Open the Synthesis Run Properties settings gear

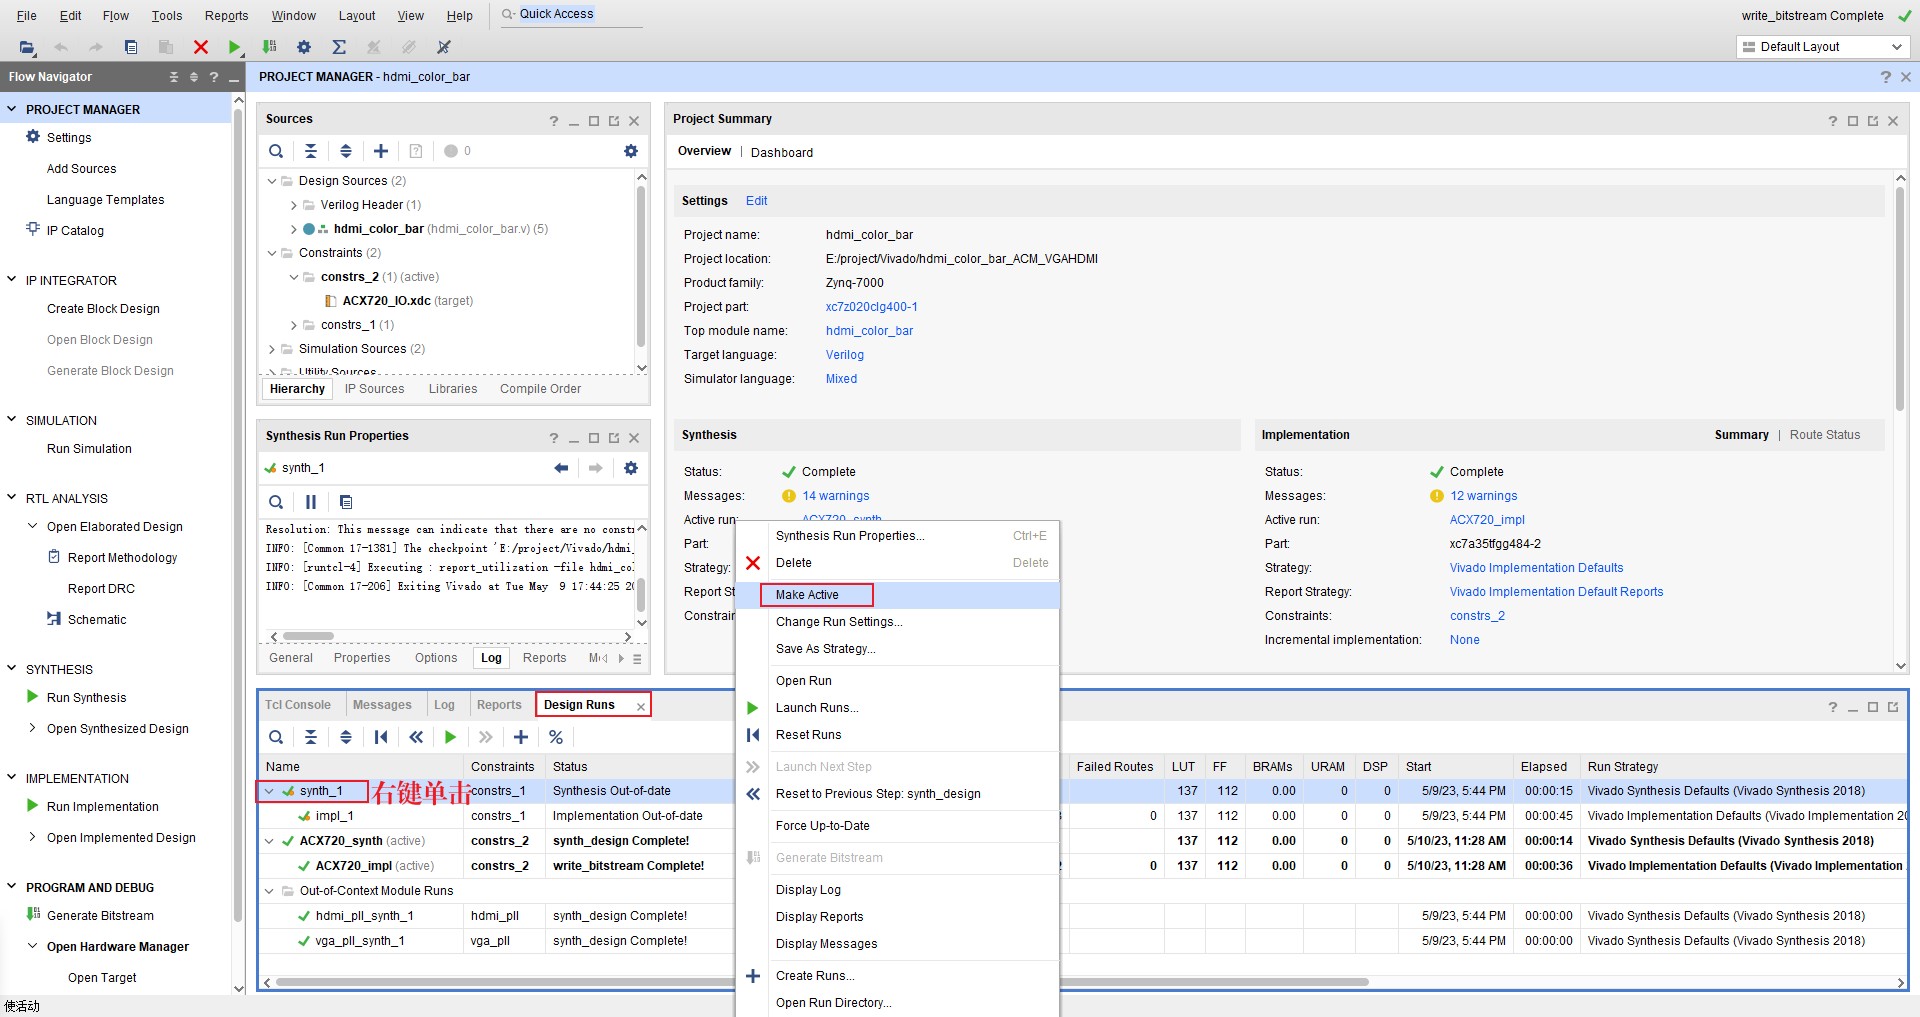click(x=631, y=468)
